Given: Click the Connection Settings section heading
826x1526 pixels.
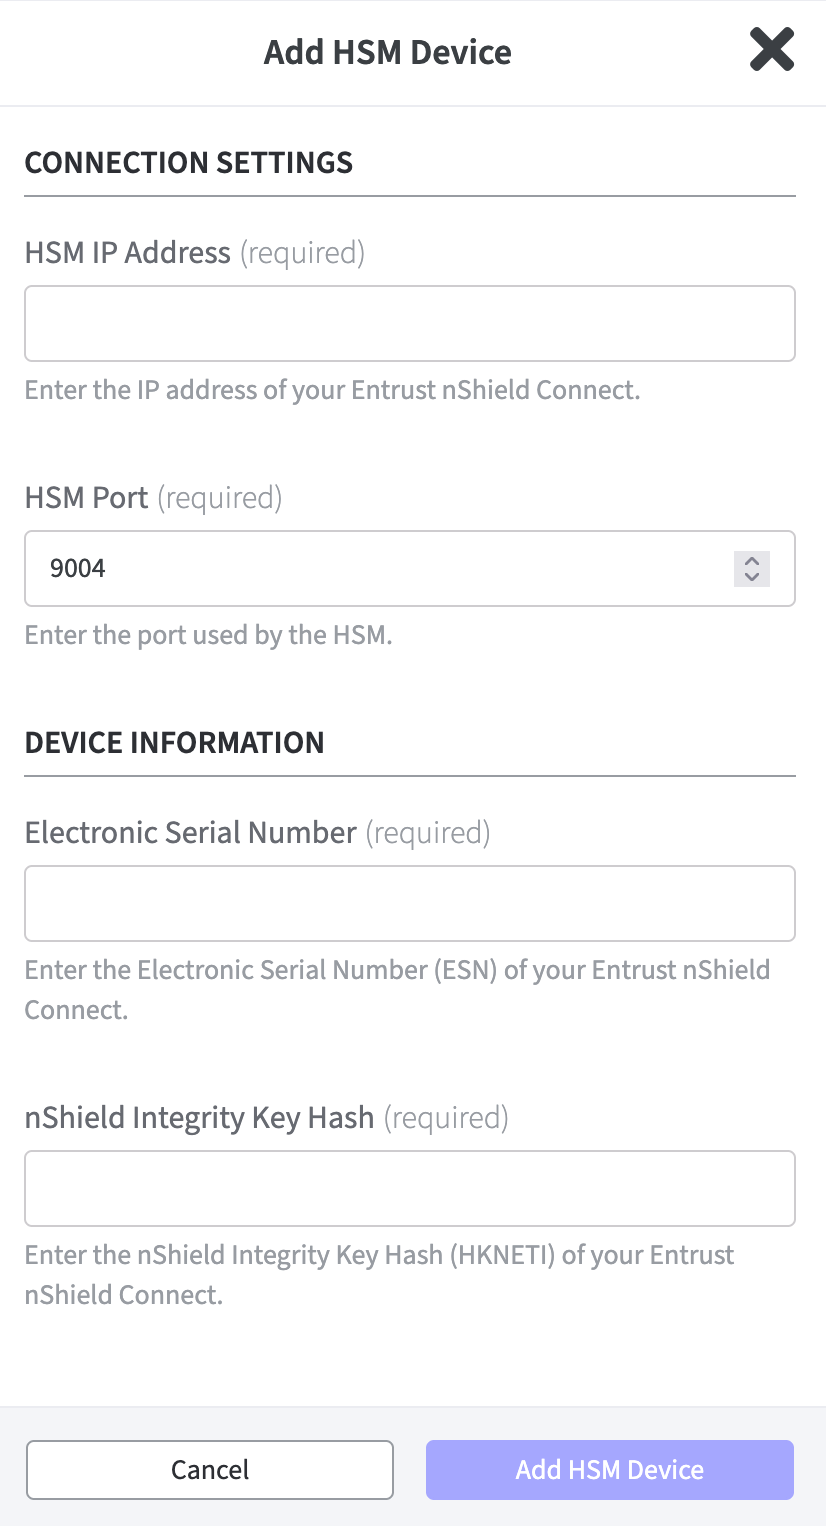Looking at the screenshot, I should click(189, 163).
